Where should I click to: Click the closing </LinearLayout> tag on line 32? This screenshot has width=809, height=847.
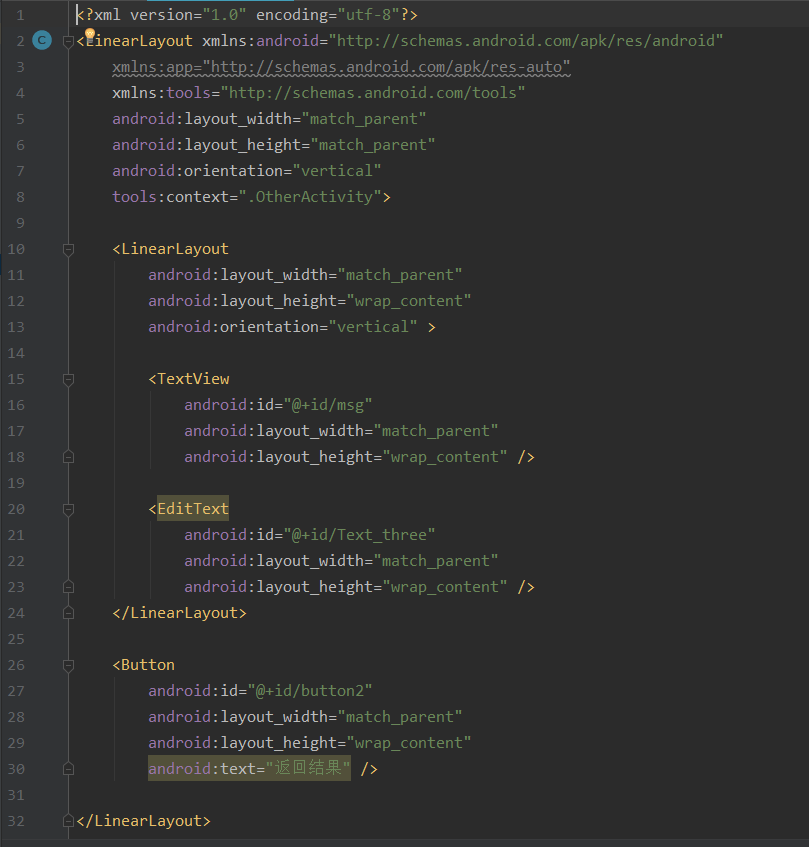click(144, 821)
